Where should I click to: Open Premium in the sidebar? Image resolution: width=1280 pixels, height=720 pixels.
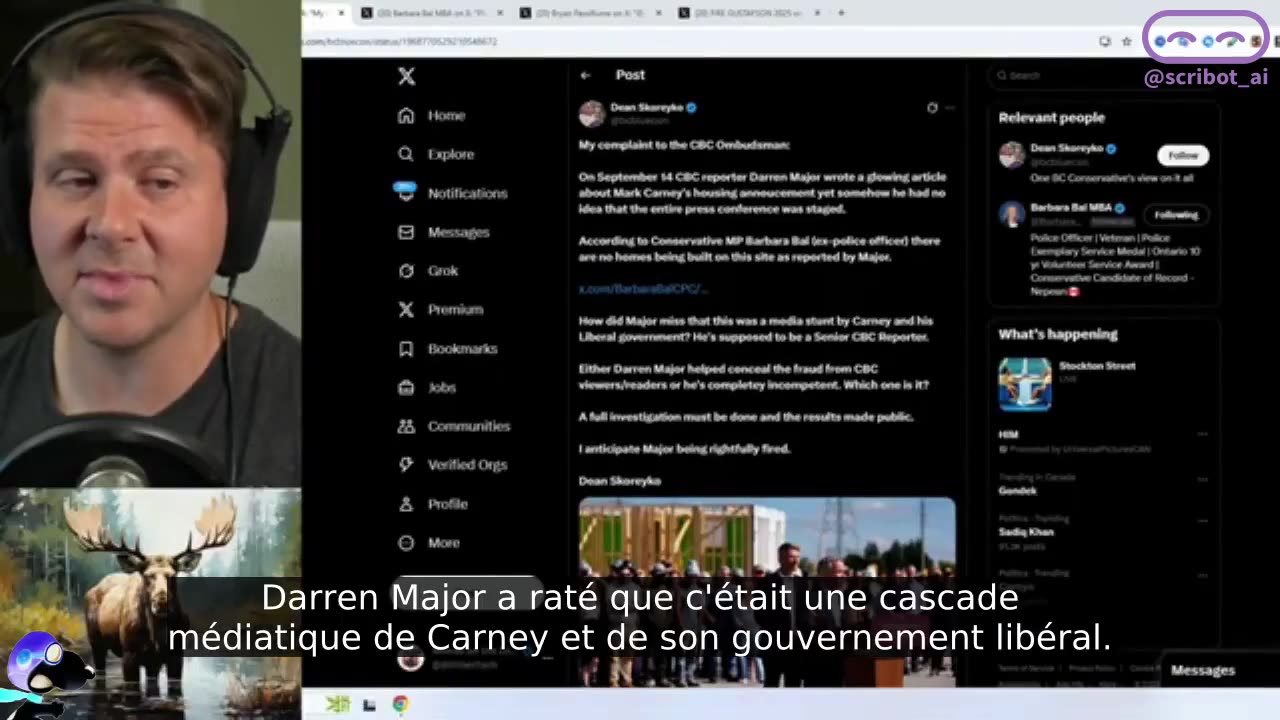(441, 310)
